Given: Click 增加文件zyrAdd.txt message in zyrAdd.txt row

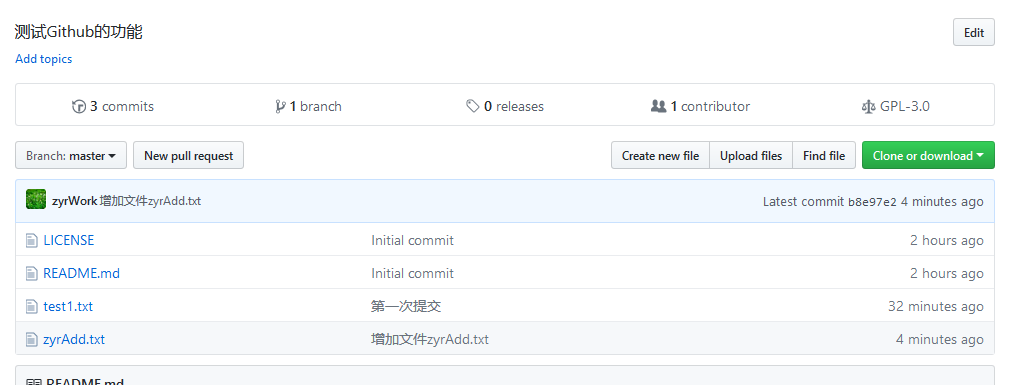Looking at the screenshot, I should [x=430, y=340].
